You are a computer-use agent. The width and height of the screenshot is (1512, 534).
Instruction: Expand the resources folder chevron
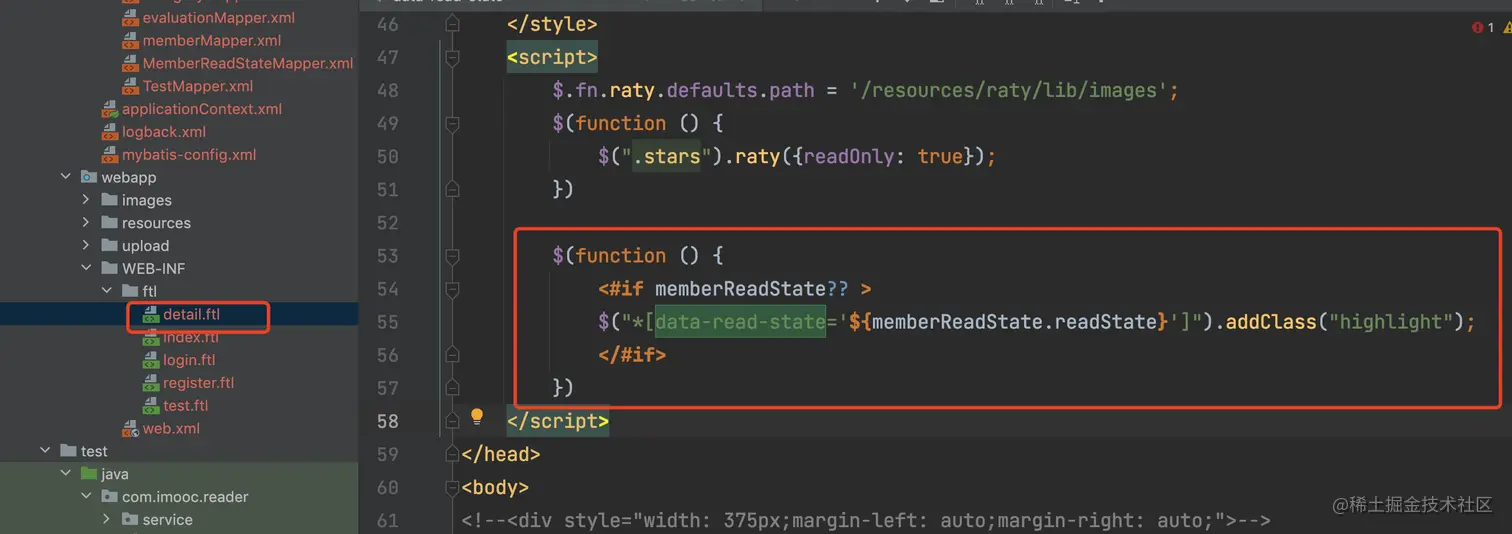(x=87, y=223)
